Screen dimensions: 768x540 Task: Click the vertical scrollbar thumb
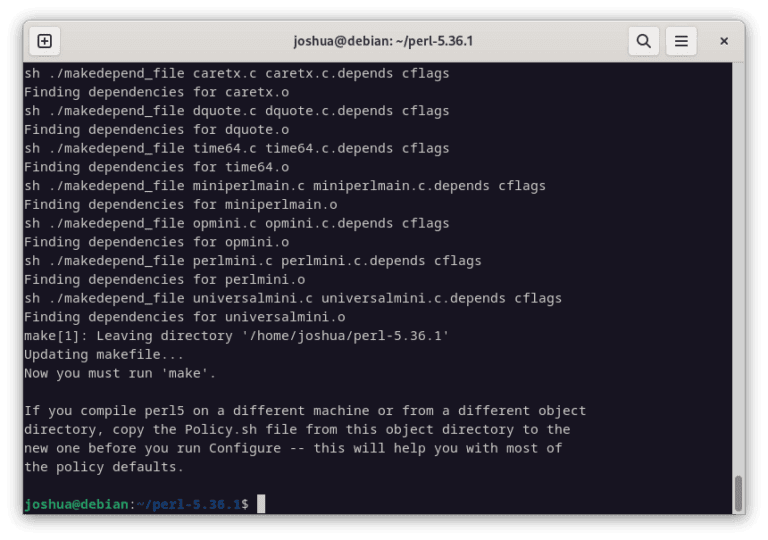point(738,493)
